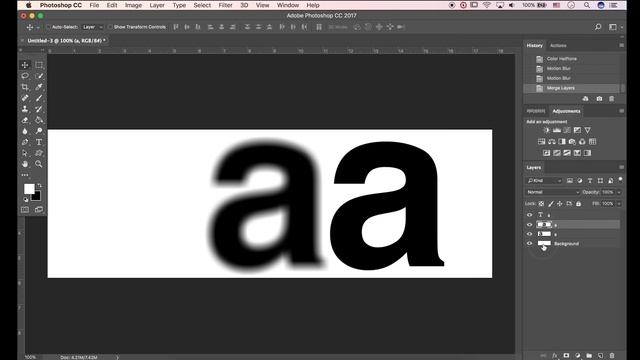Select the Brush tool
Viewport: 640px width, 360px height.
39,98
